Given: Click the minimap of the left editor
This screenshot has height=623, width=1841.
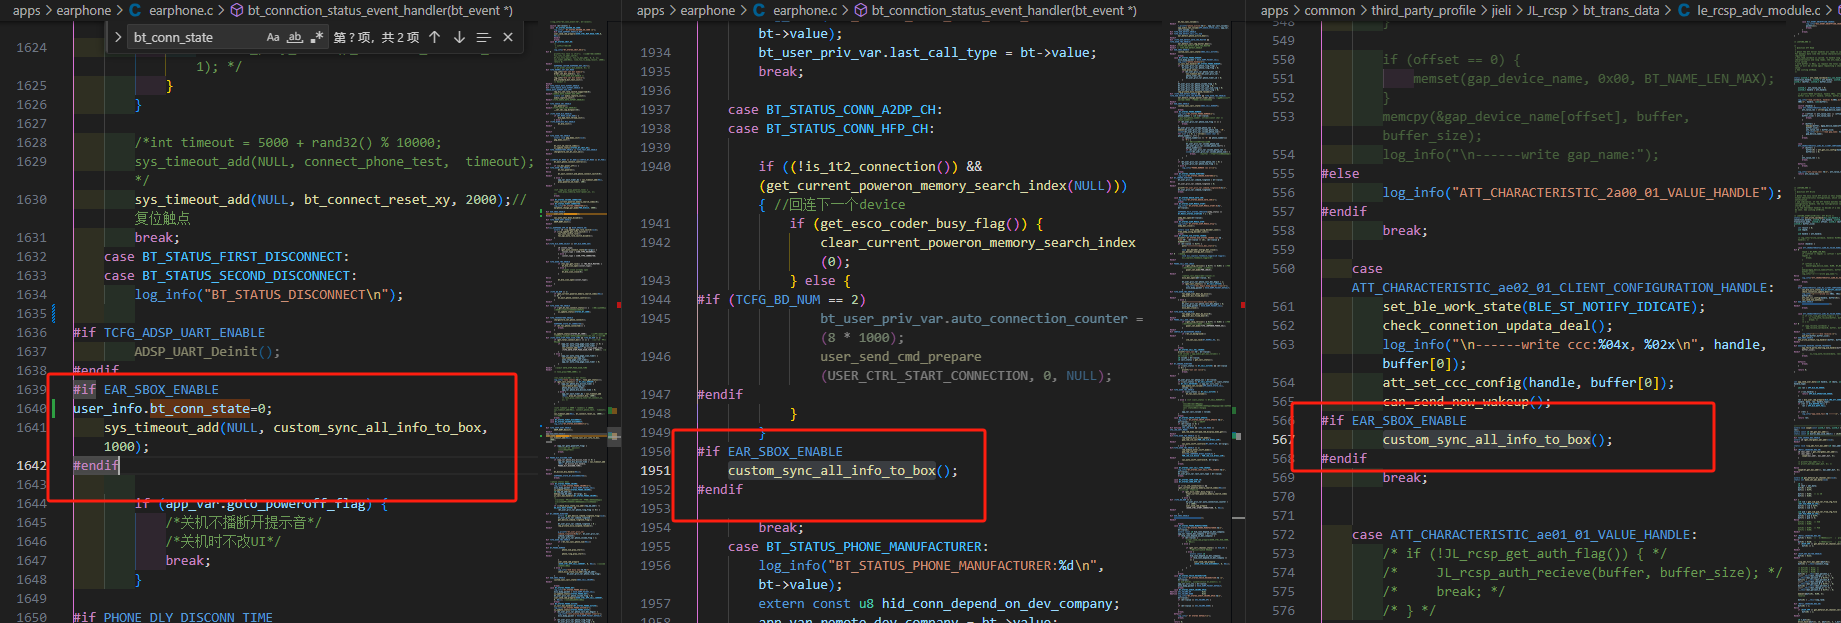Looking at the screenshot, I should [577, 320].
